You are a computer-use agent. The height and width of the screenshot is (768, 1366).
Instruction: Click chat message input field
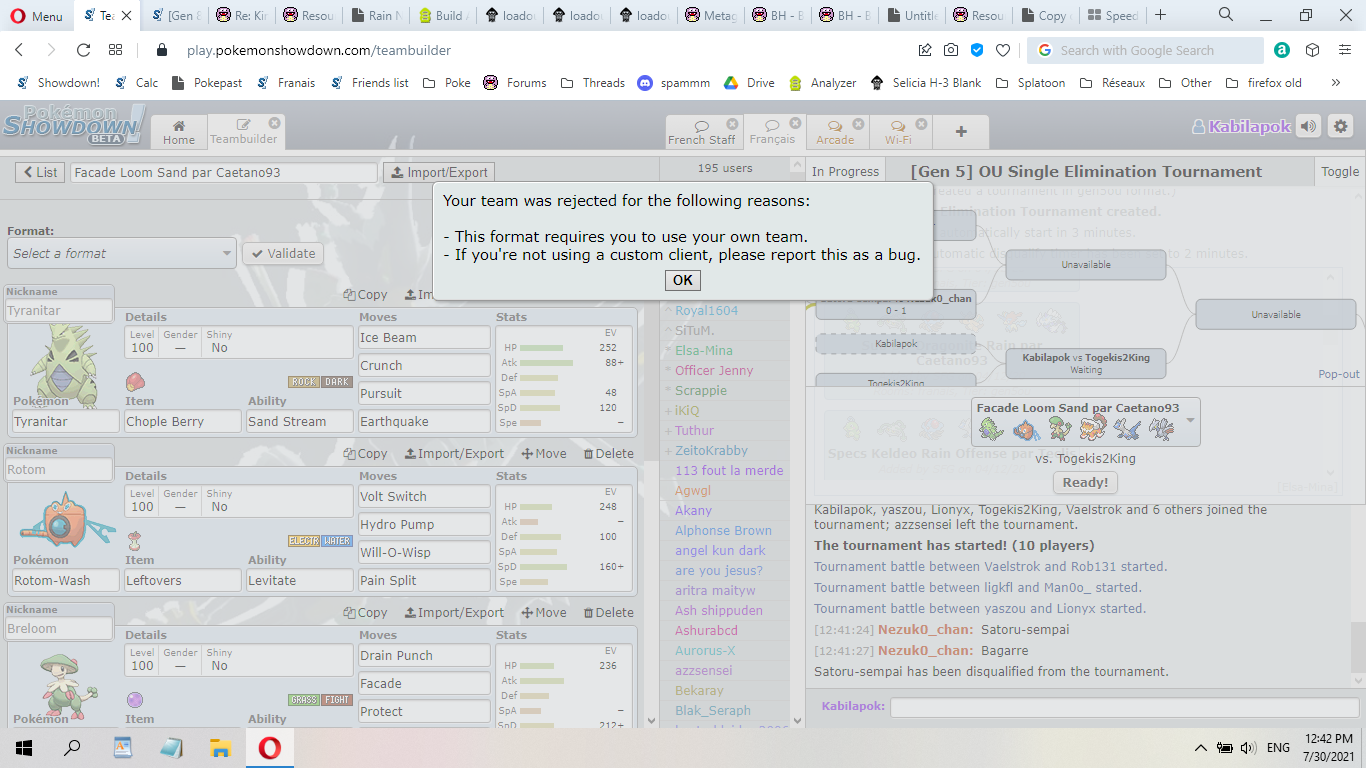[x=1123, y=707]
